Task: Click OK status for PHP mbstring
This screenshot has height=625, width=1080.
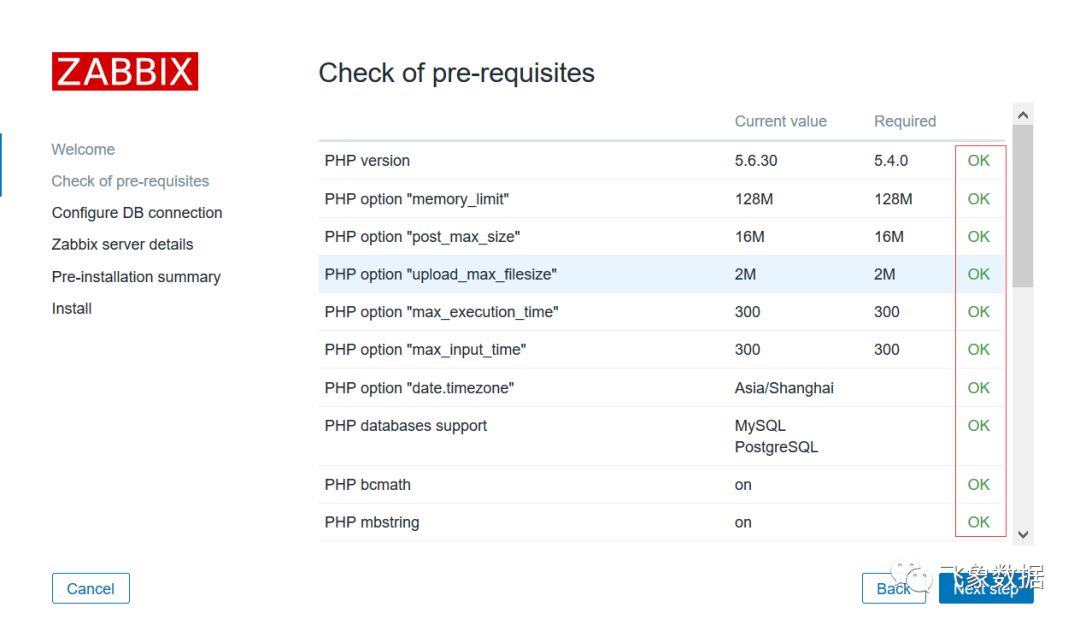Action: coord(978,522)
